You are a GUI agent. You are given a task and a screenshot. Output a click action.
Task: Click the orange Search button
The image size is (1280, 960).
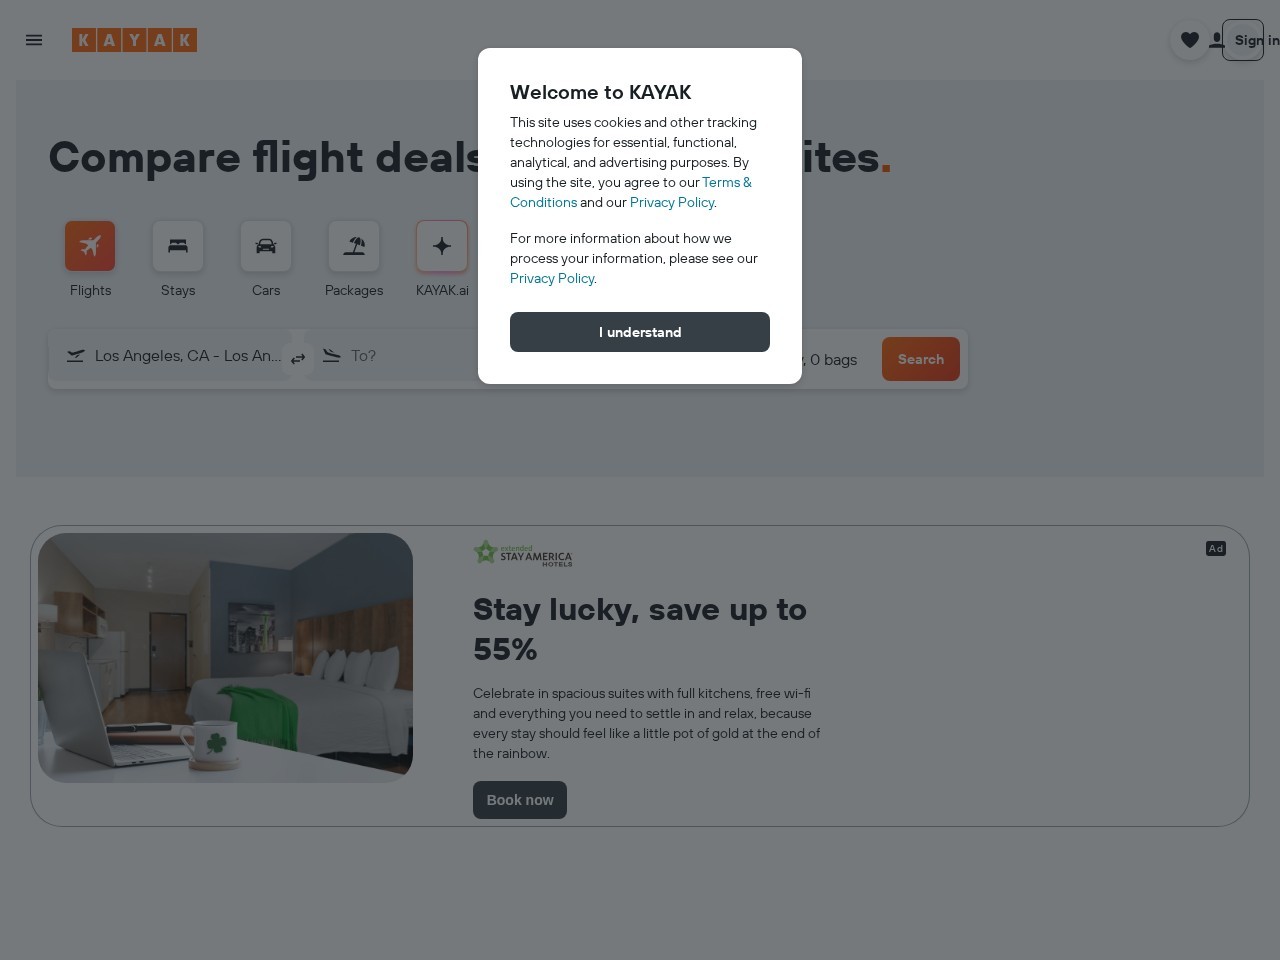[921, 359]
